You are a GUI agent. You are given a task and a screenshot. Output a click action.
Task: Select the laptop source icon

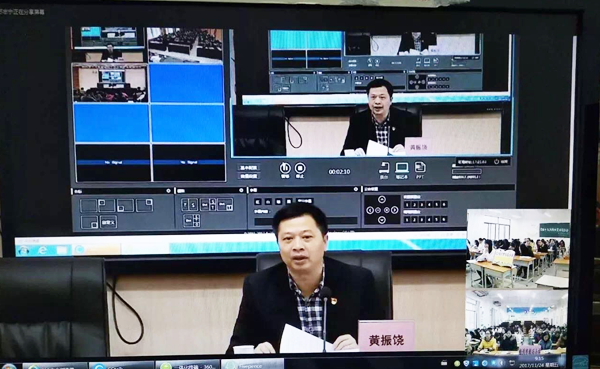(x=402, y=168)
